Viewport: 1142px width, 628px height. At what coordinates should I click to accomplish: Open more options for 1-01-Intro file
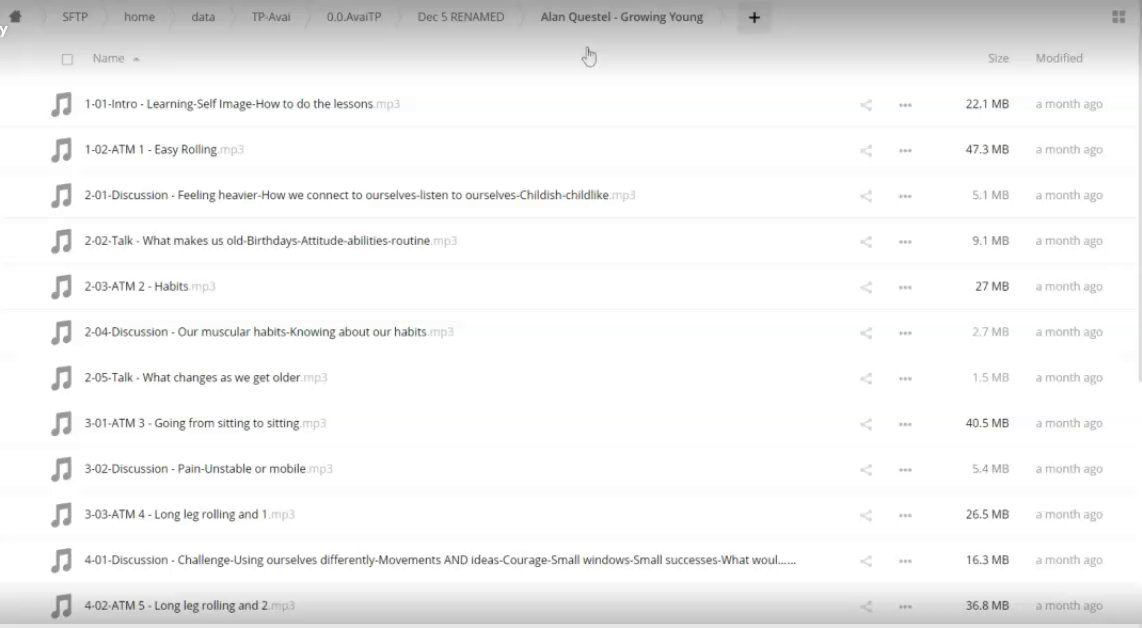pos(905,105)
